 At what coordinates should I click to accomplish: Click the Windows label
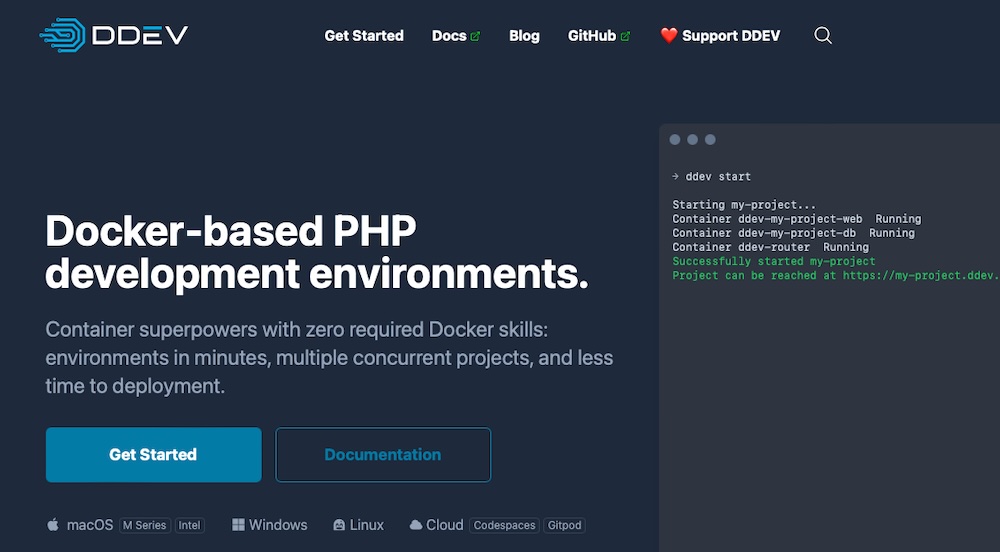278,525
